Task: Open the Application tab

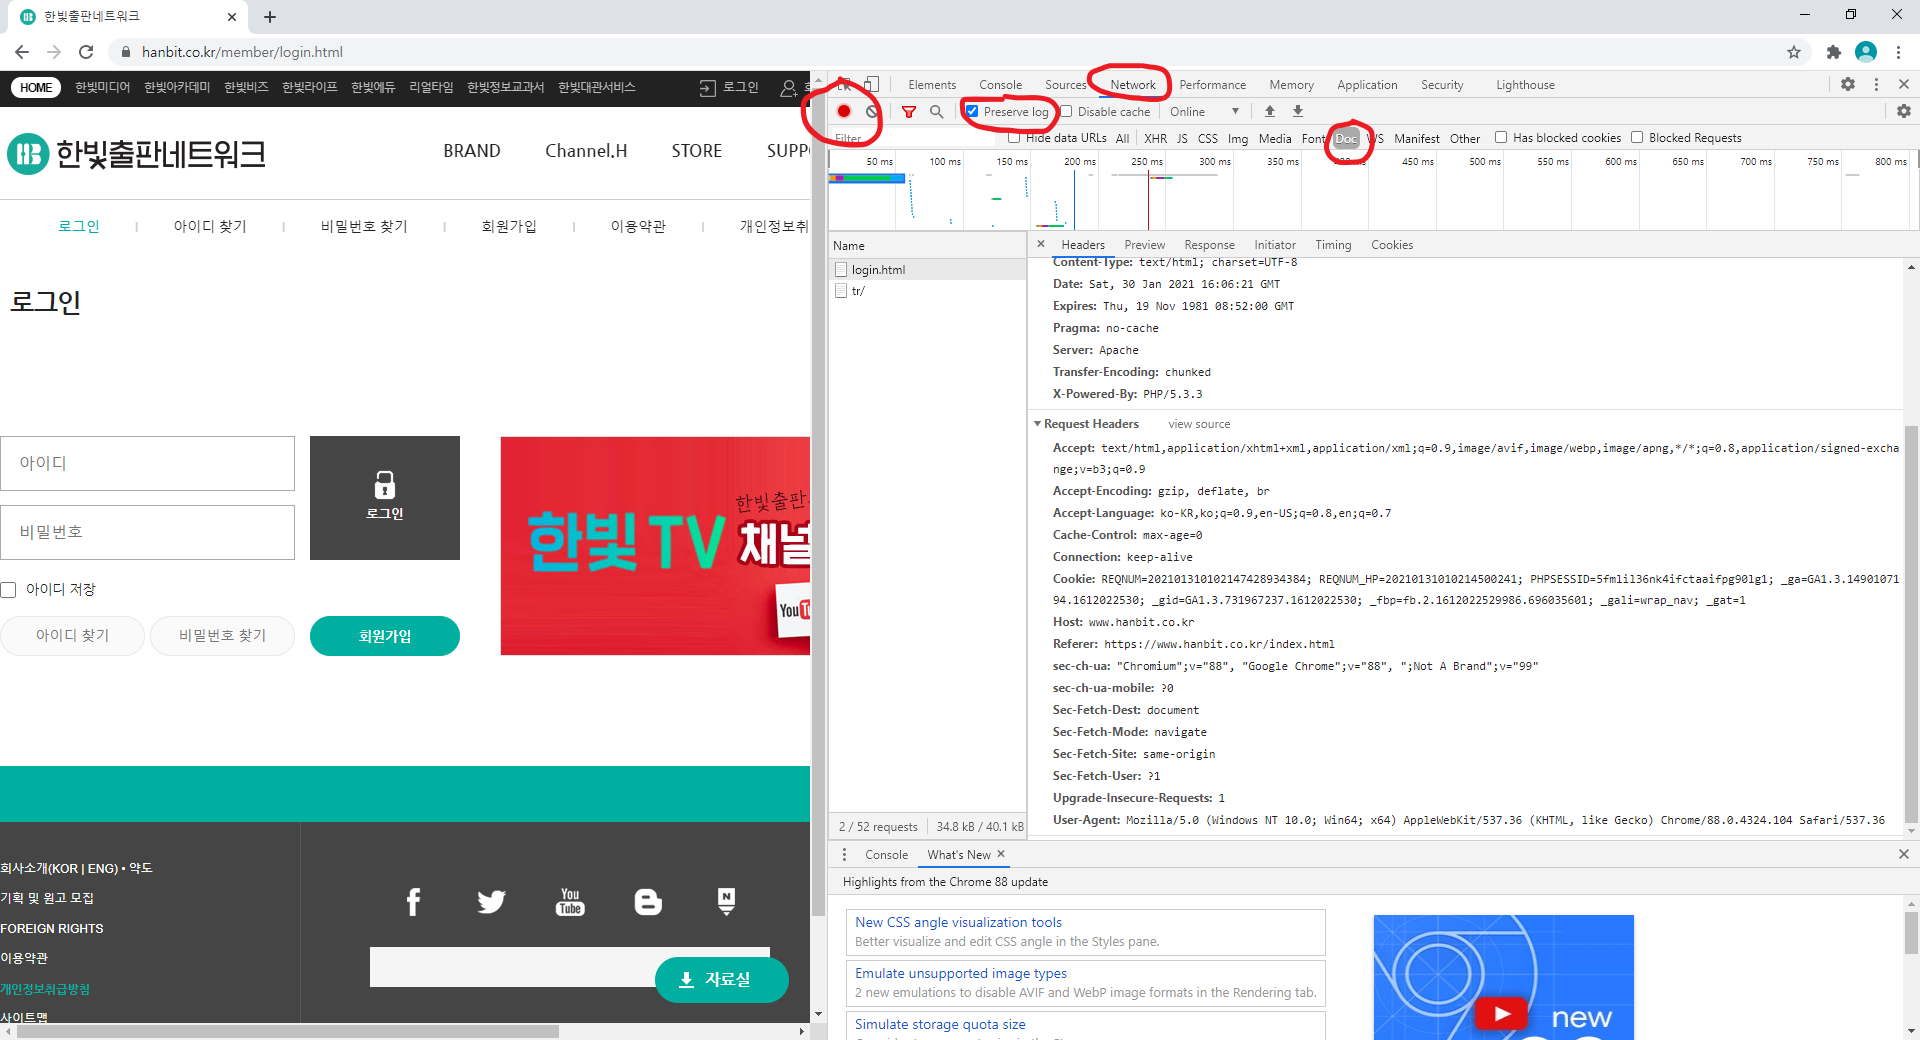Action: pyautogui.click(x=1367, y=84)
